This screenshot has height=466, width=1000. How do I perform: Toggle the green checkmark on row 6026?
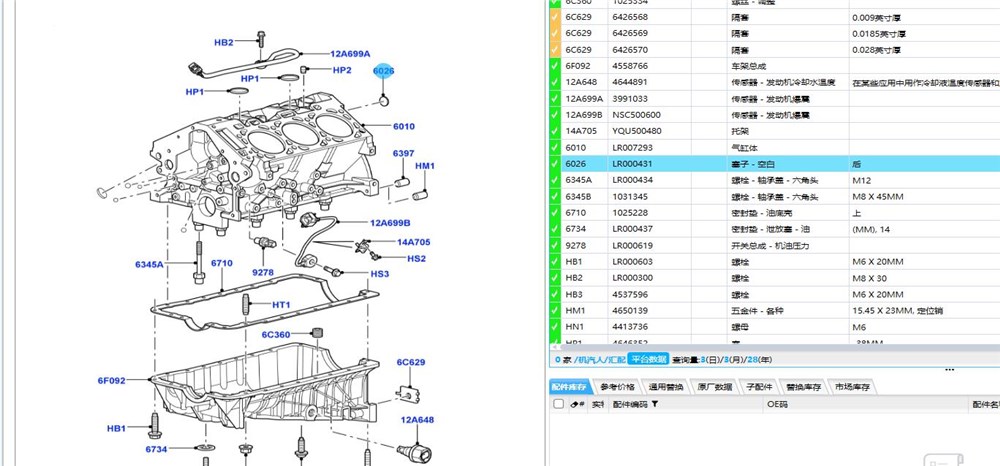tap(554, 164)
